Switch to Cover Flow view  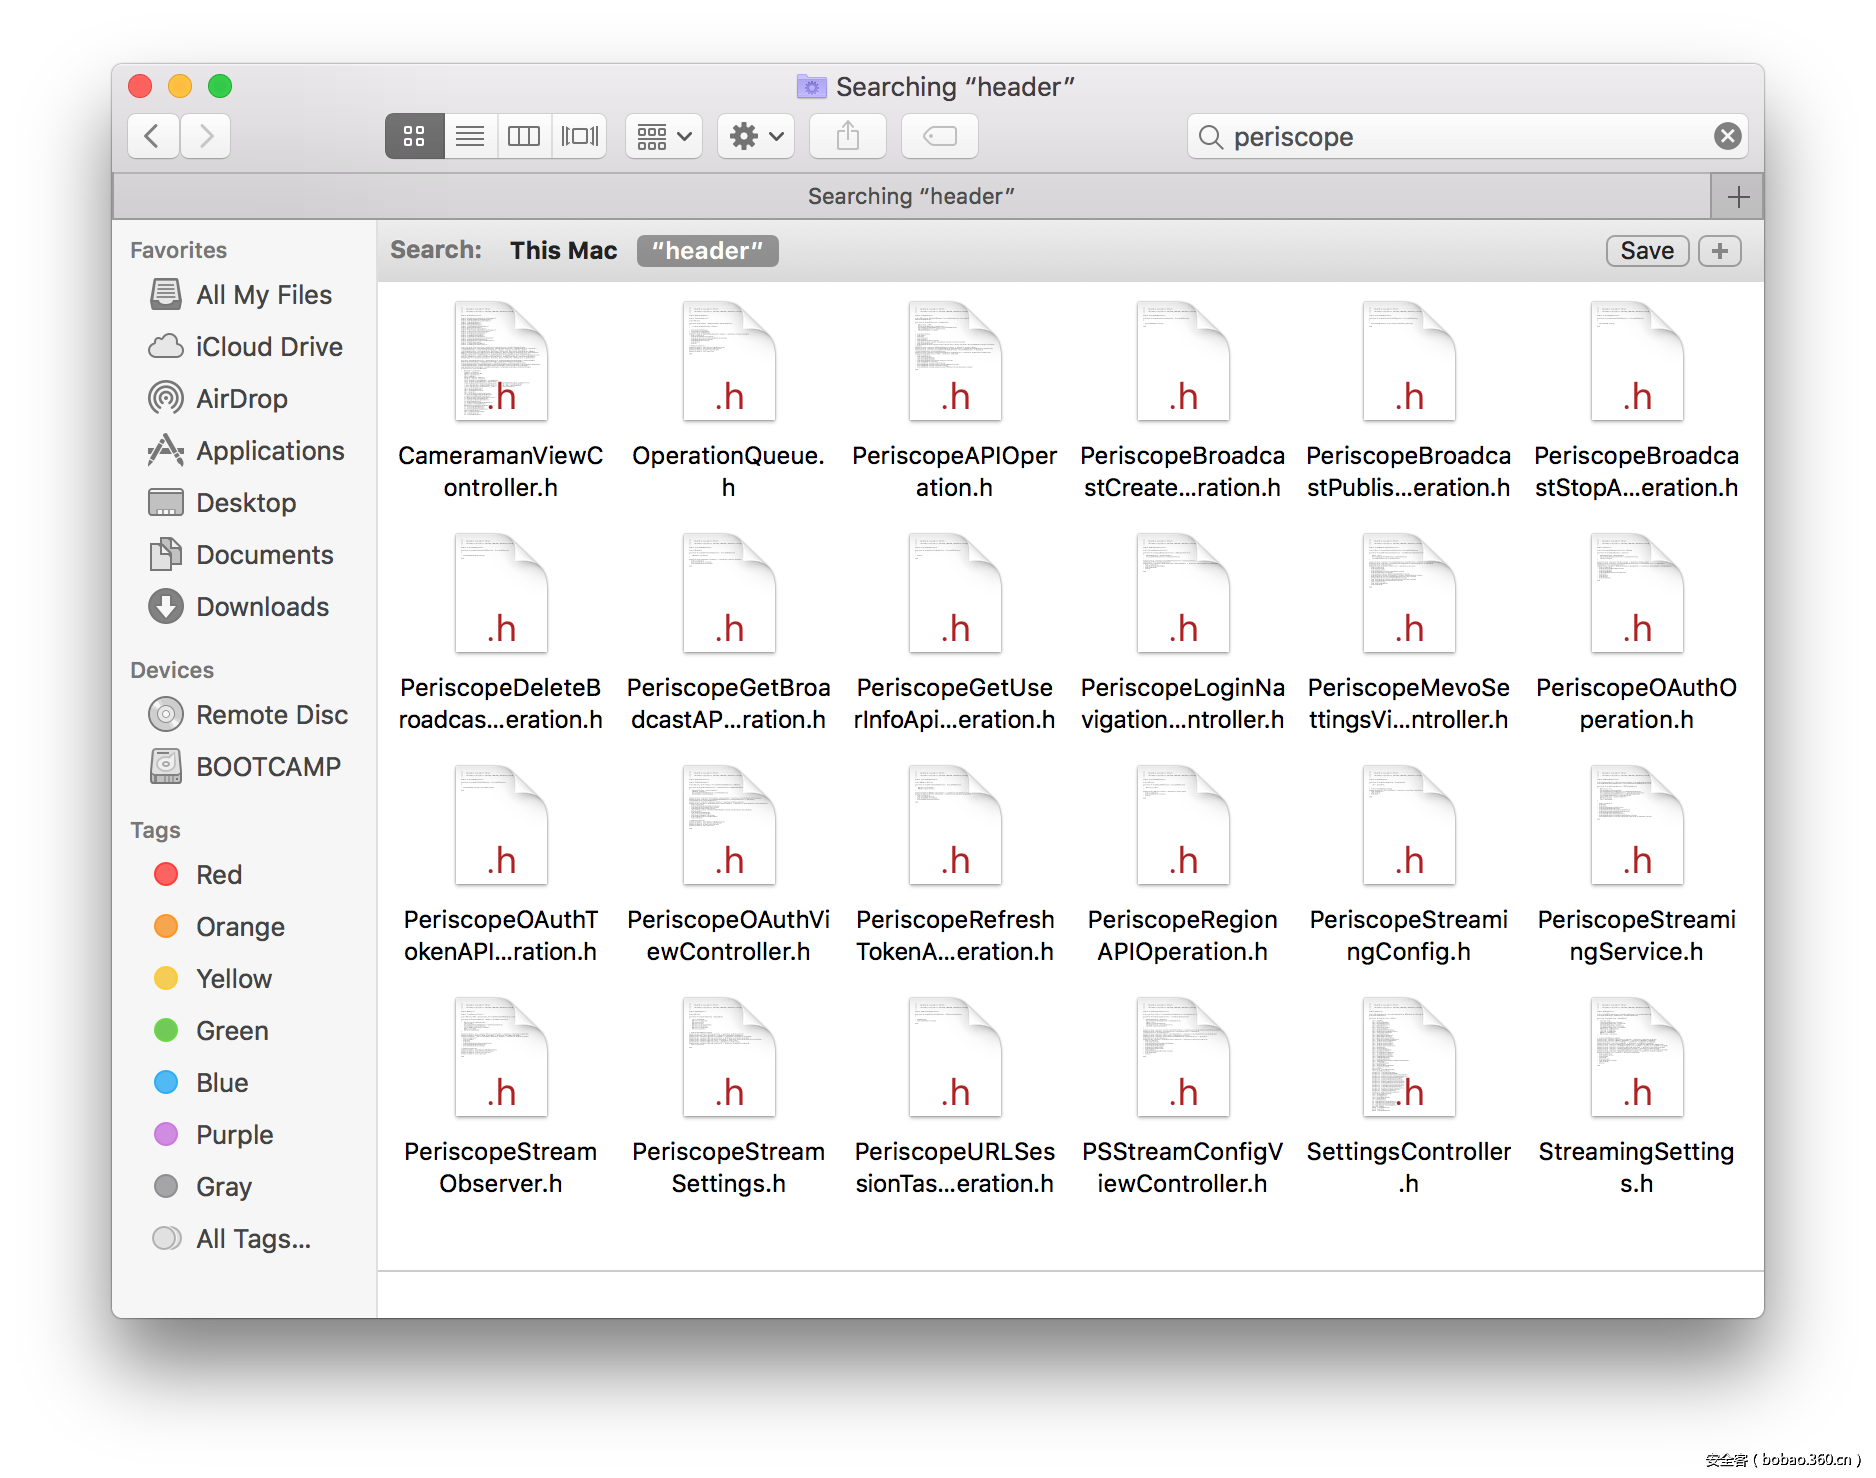click(579, 136)
